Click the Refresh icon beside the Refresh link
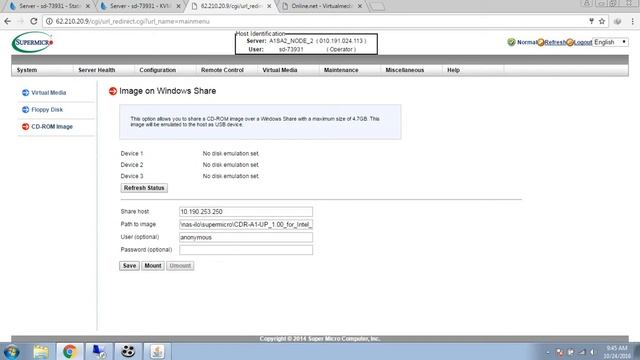 point(541,42)
